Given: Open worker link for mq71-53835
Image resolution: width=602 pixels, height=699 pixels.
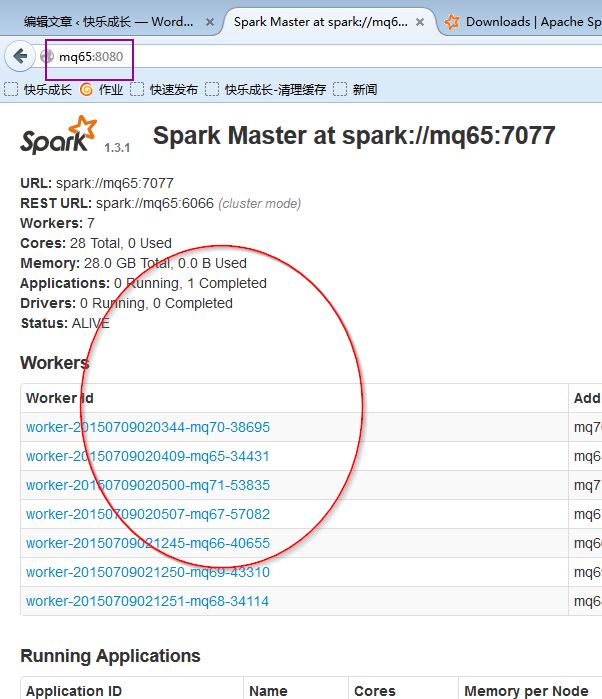Looking at the screenshot, I should [148, 485].
